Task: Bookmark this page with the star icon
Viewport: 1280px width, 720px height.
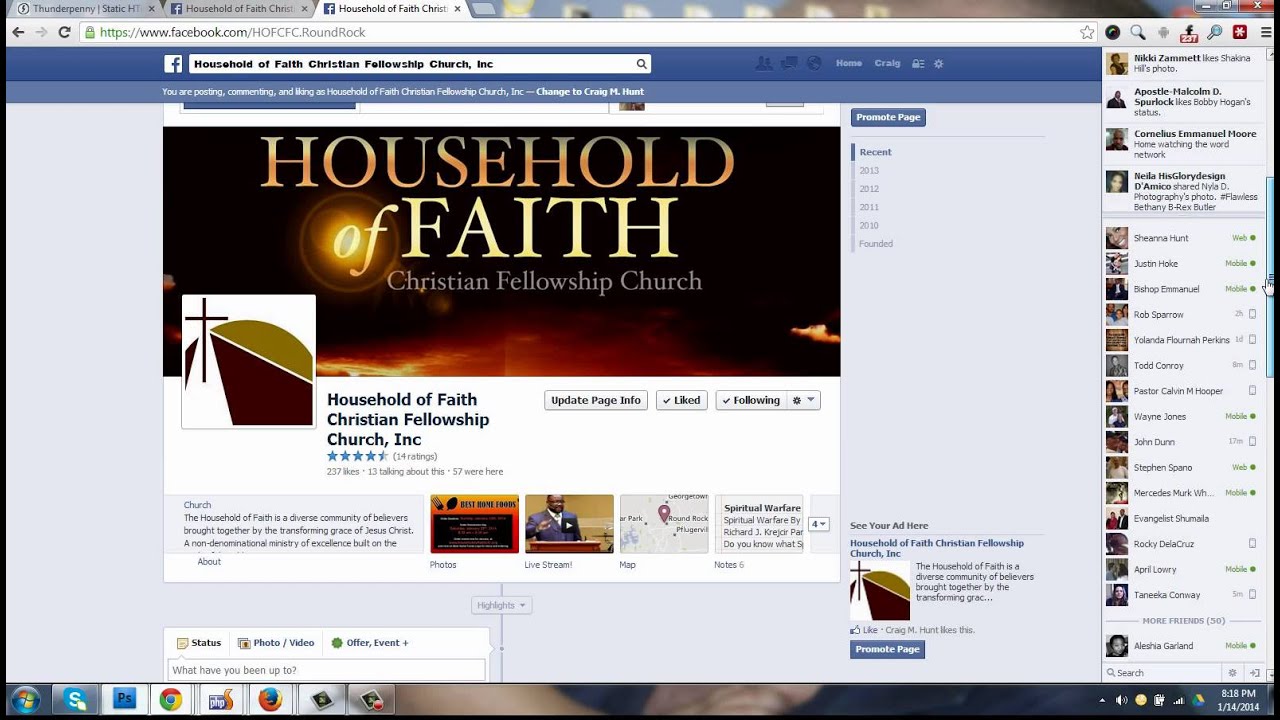Action: pos(1087,32)
